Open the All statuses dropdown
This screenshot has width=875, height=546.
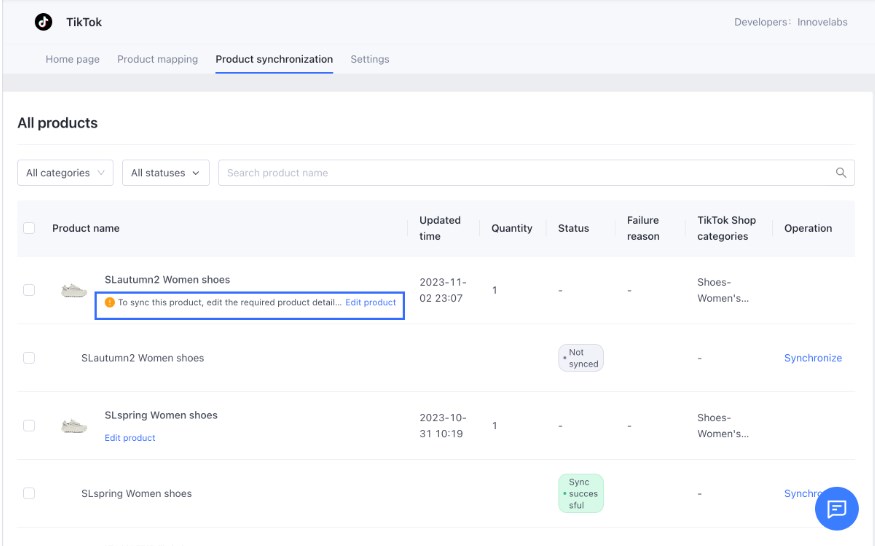tap(165, 173)
